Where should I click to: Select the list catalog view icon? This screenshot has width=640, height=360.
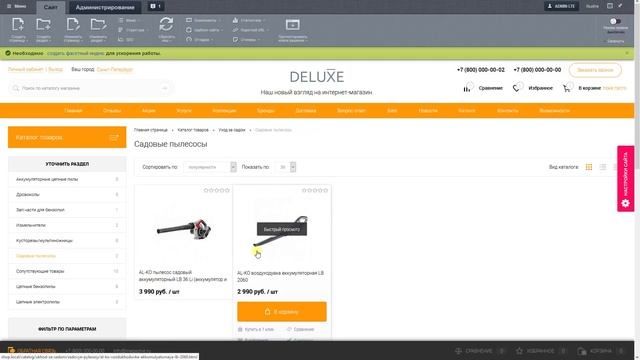tap(603, 167)
